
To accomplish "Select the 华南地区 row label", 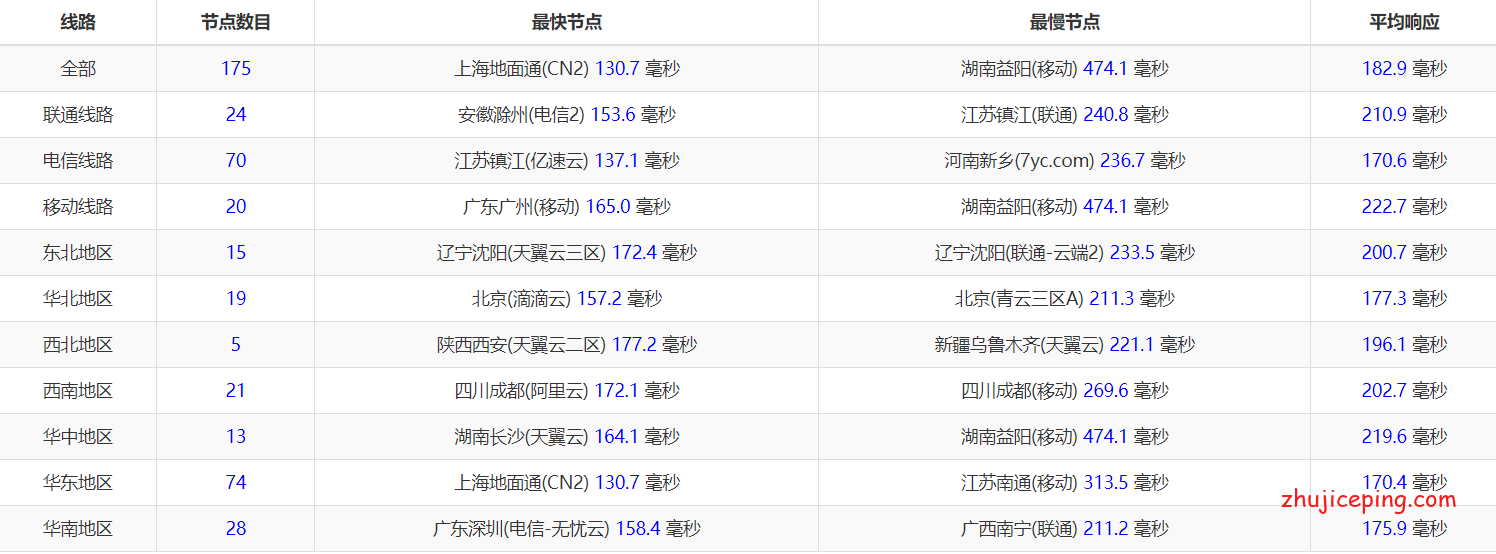I will click(78, 529).
